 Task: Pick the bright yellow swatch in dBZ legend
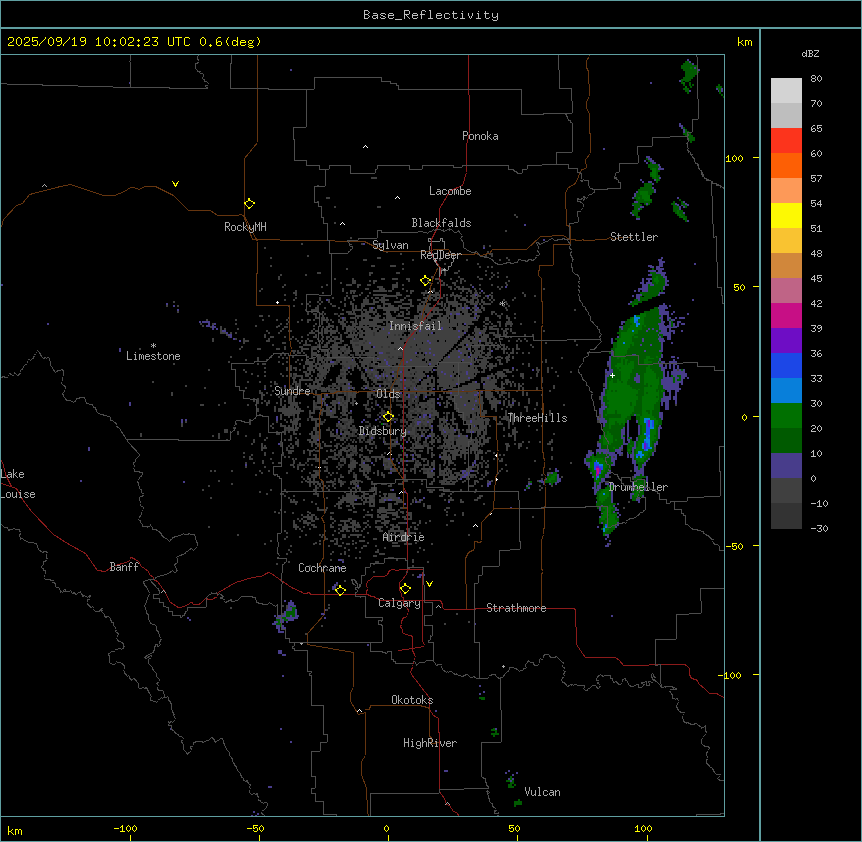[786, 215]
